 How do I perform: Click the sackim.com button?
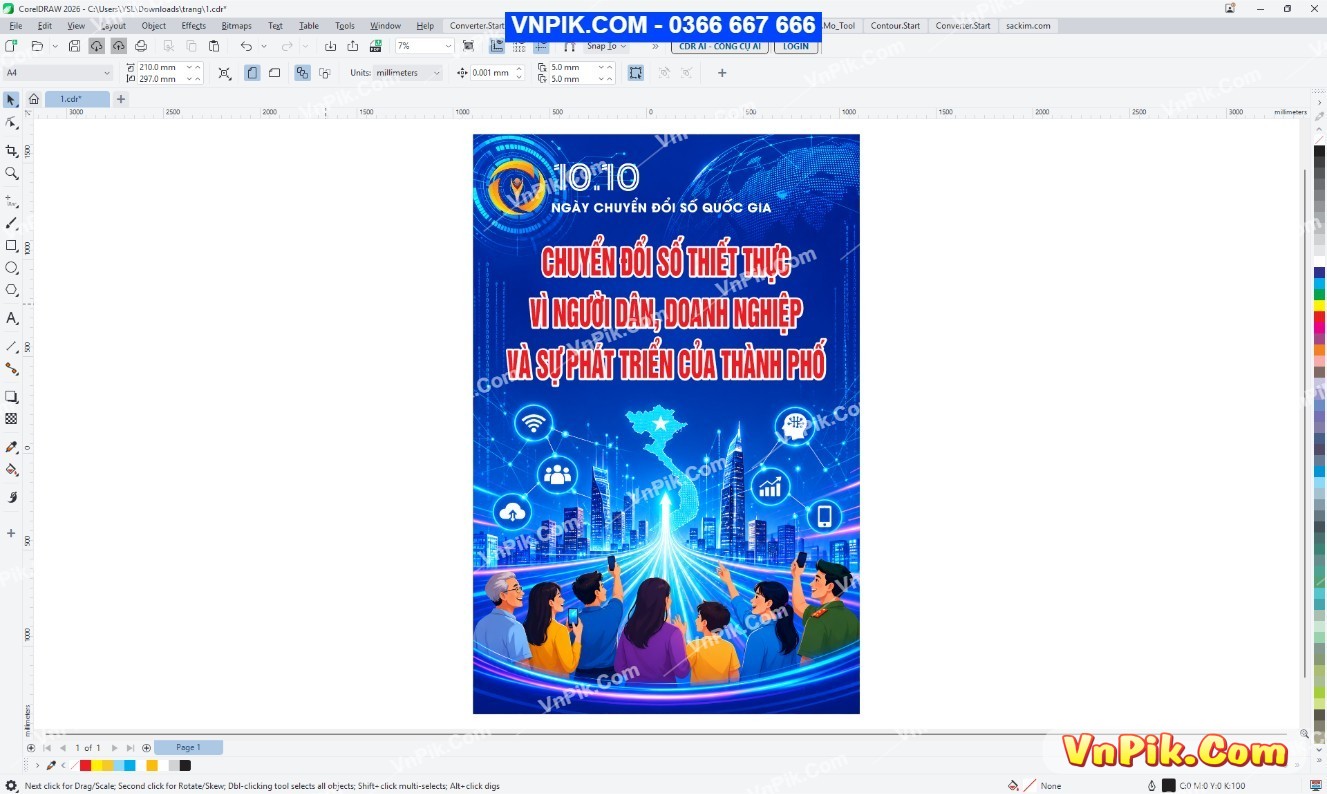coord(1028,26)
